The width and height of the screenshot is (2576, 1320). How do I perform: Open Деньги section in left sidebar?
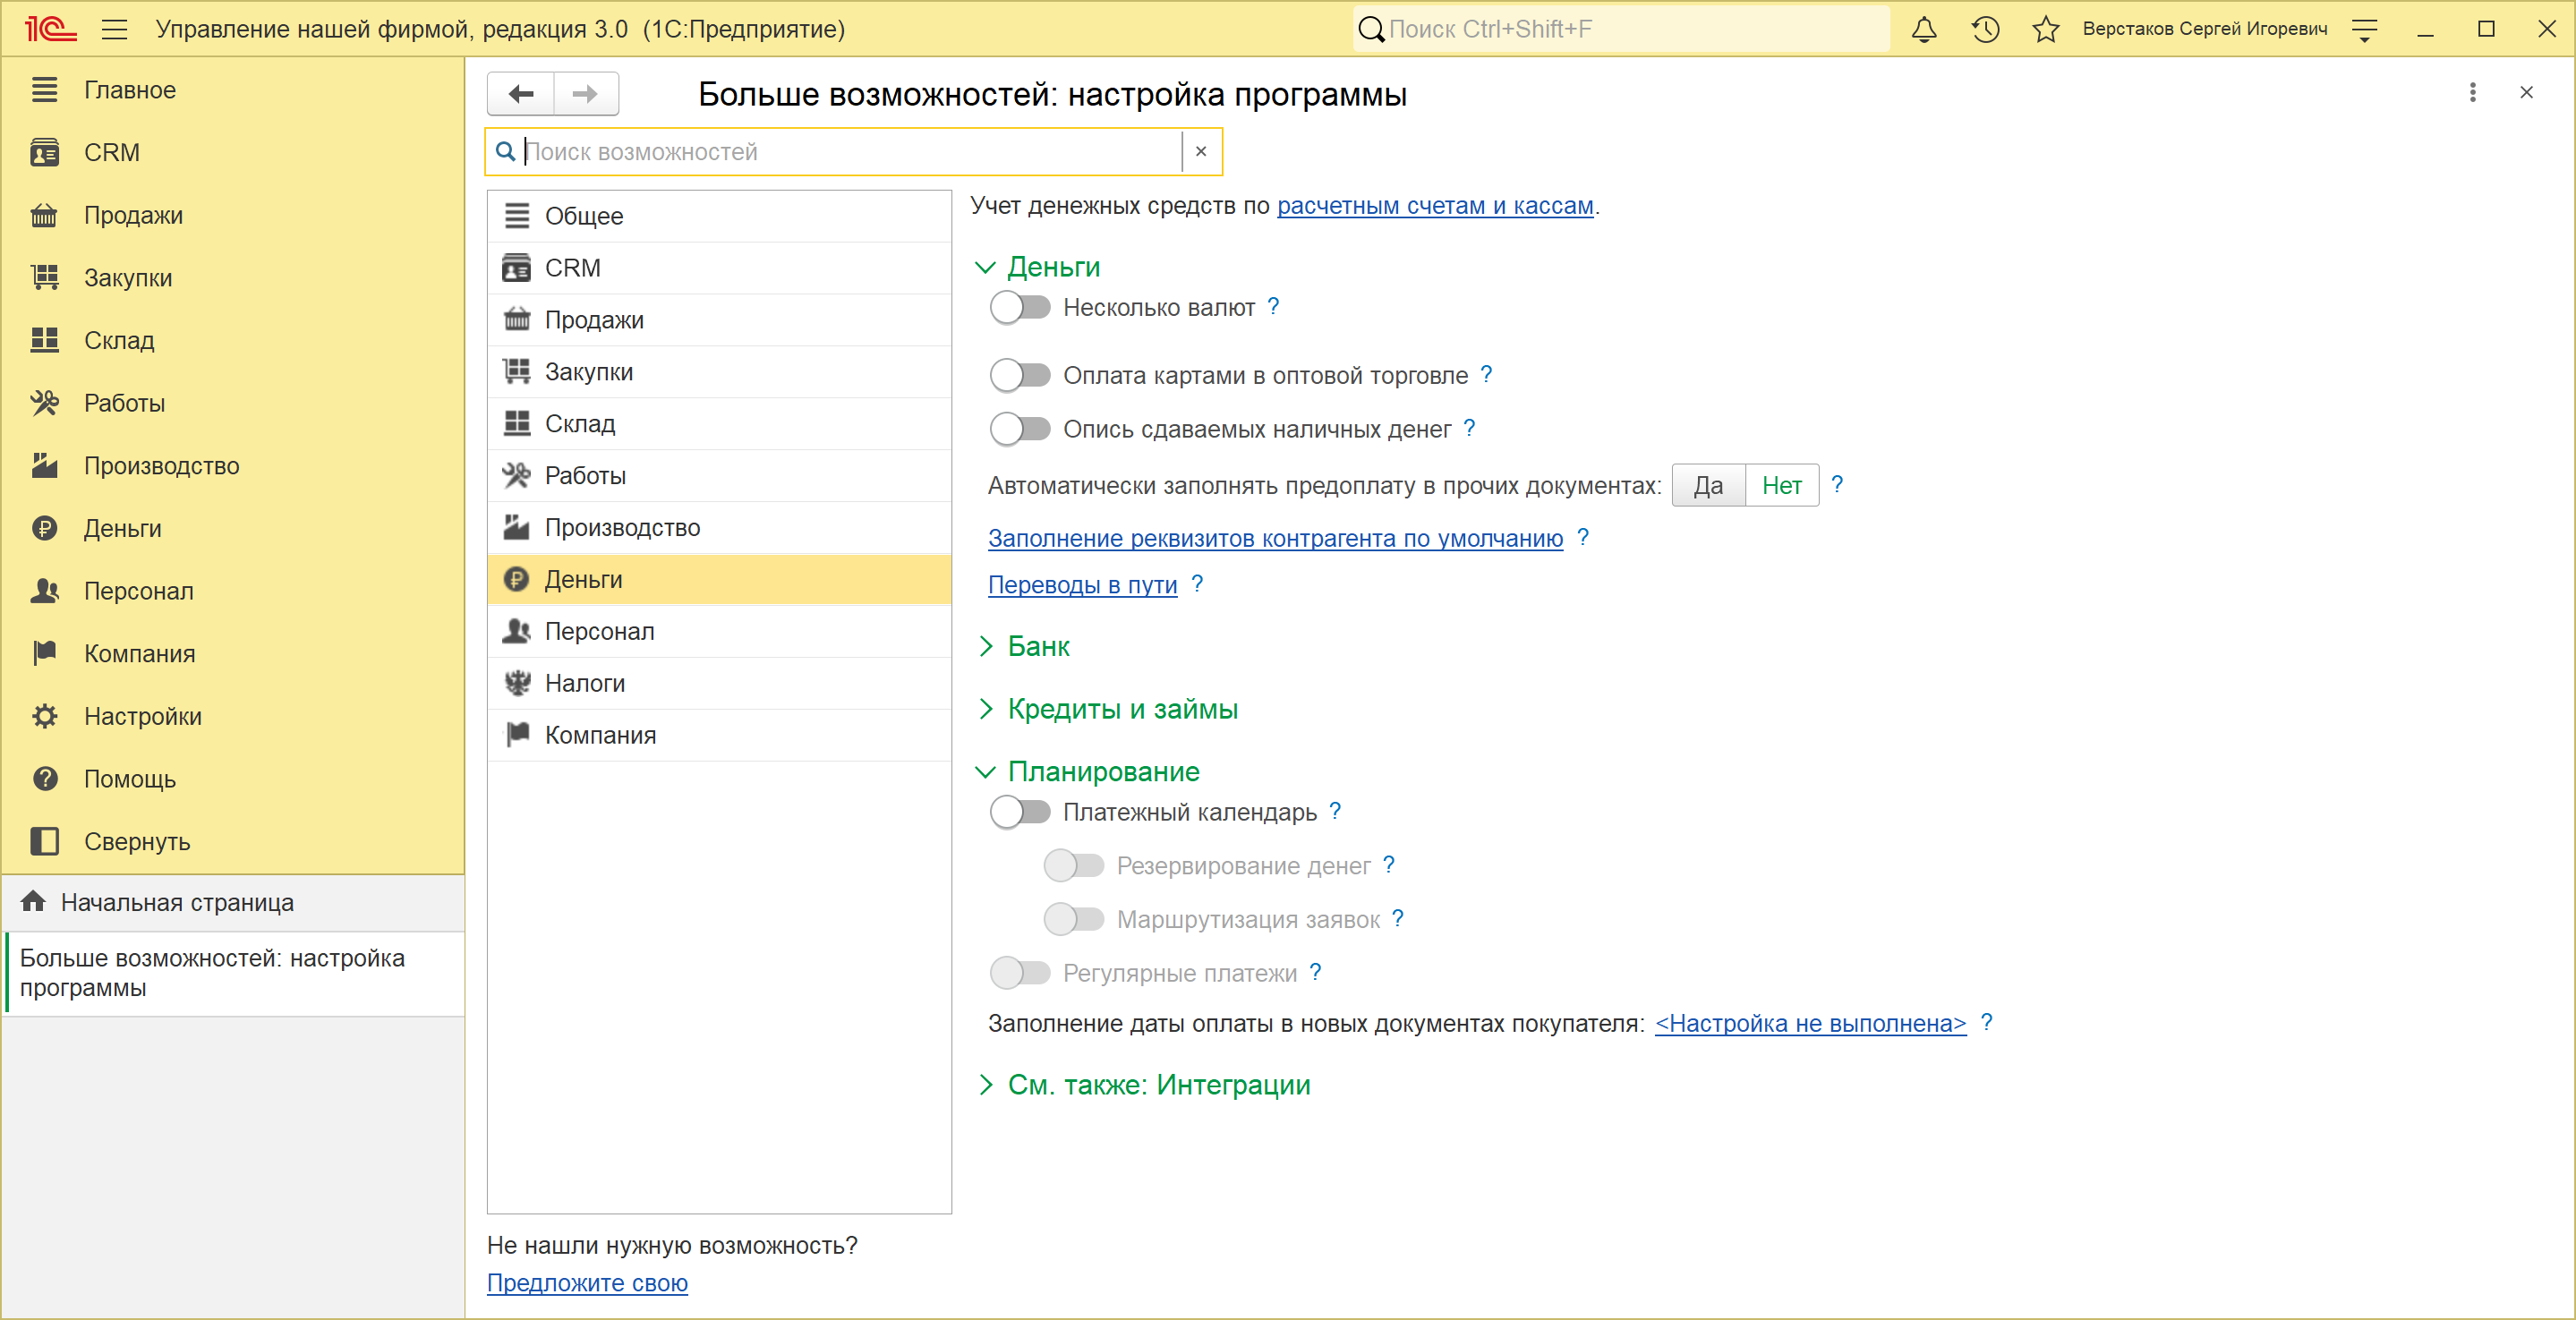coord(234,528)
